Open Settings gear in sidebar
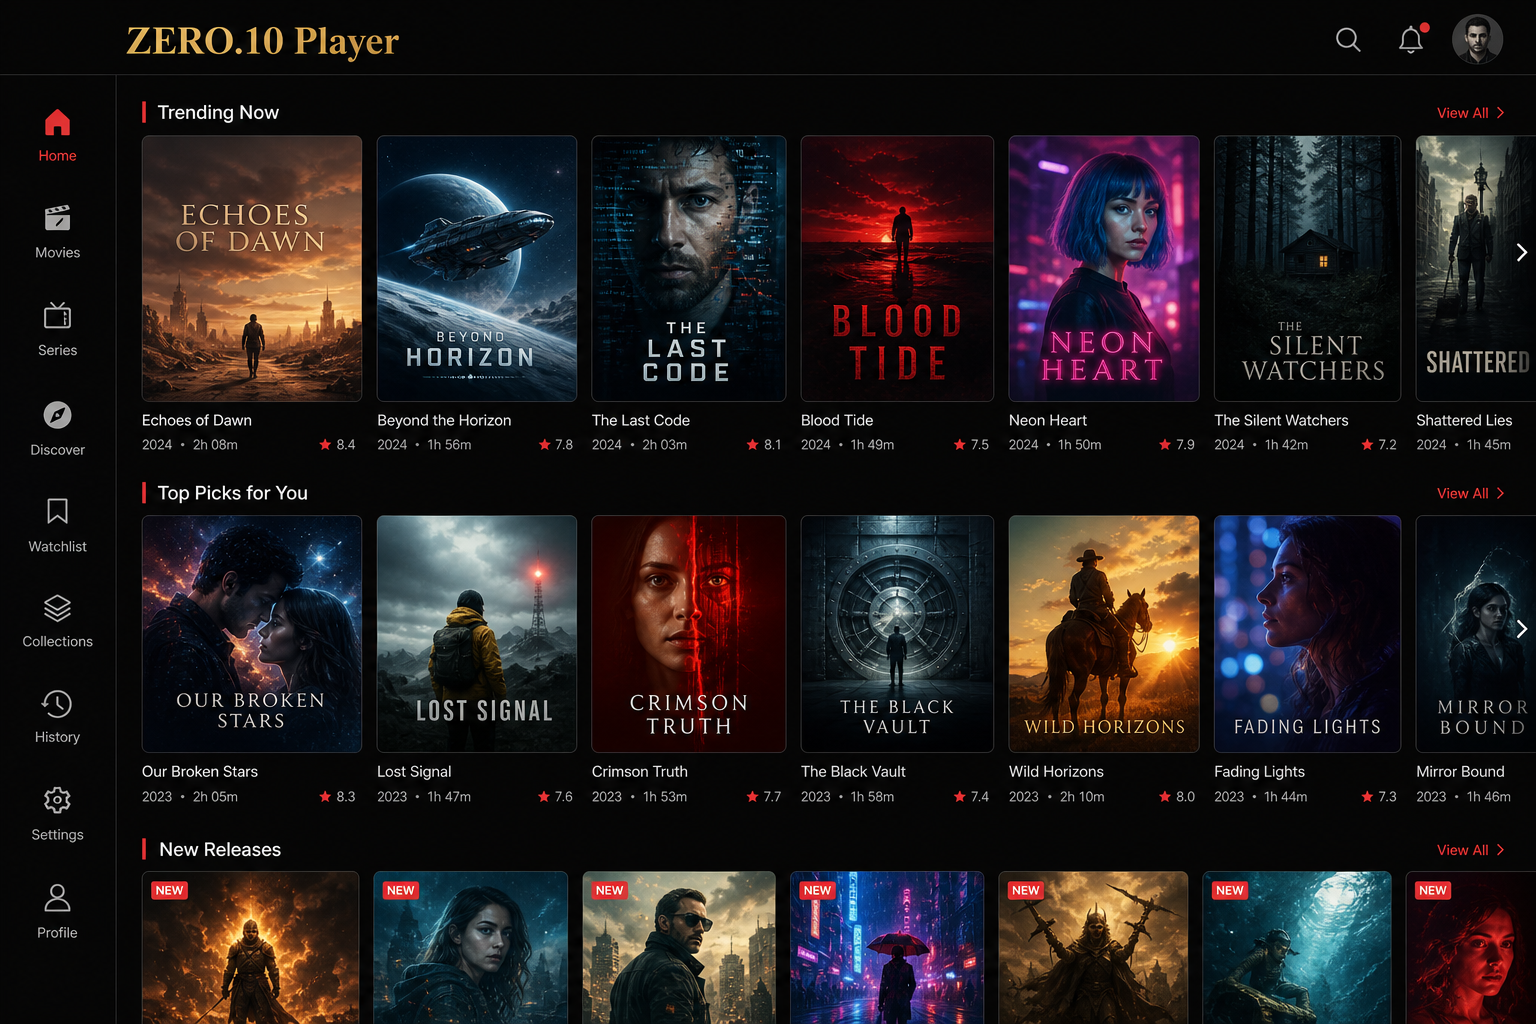The width and height of the screenshot is (1536, 1024). (x=57, y=800)
